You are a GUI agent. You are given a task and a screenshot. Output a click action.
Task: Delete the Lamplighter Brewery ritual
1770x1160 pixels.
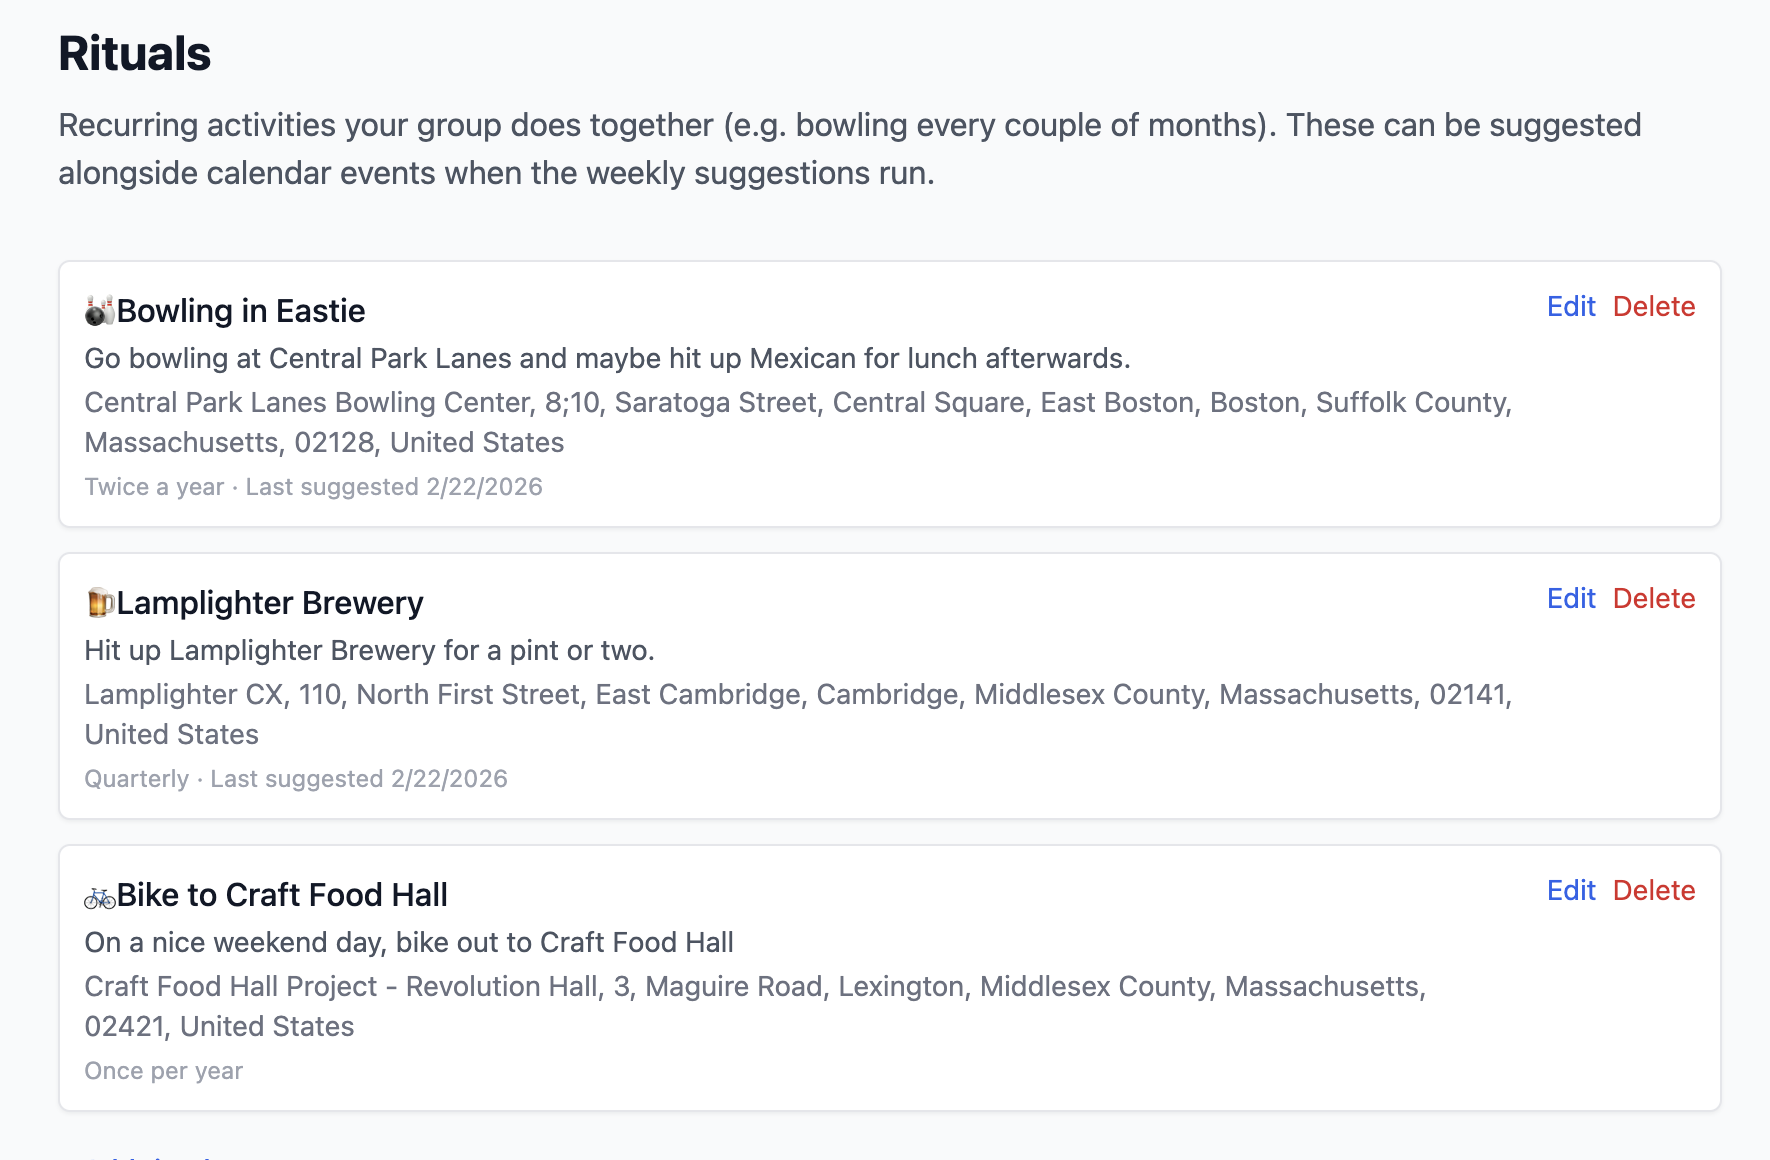click(x=1653, y=599)
